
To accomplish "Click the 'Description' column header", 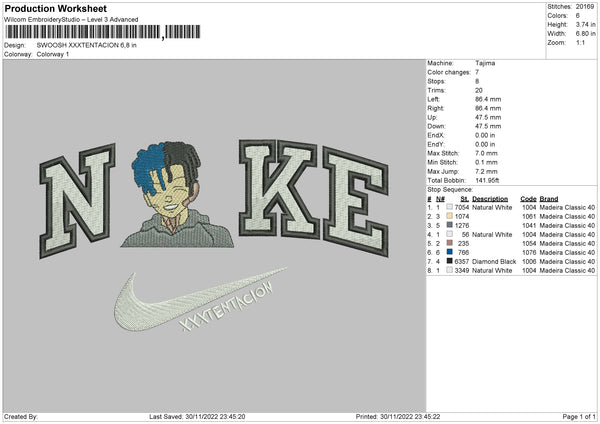I will pyautogui.click(x=490, y=199).
